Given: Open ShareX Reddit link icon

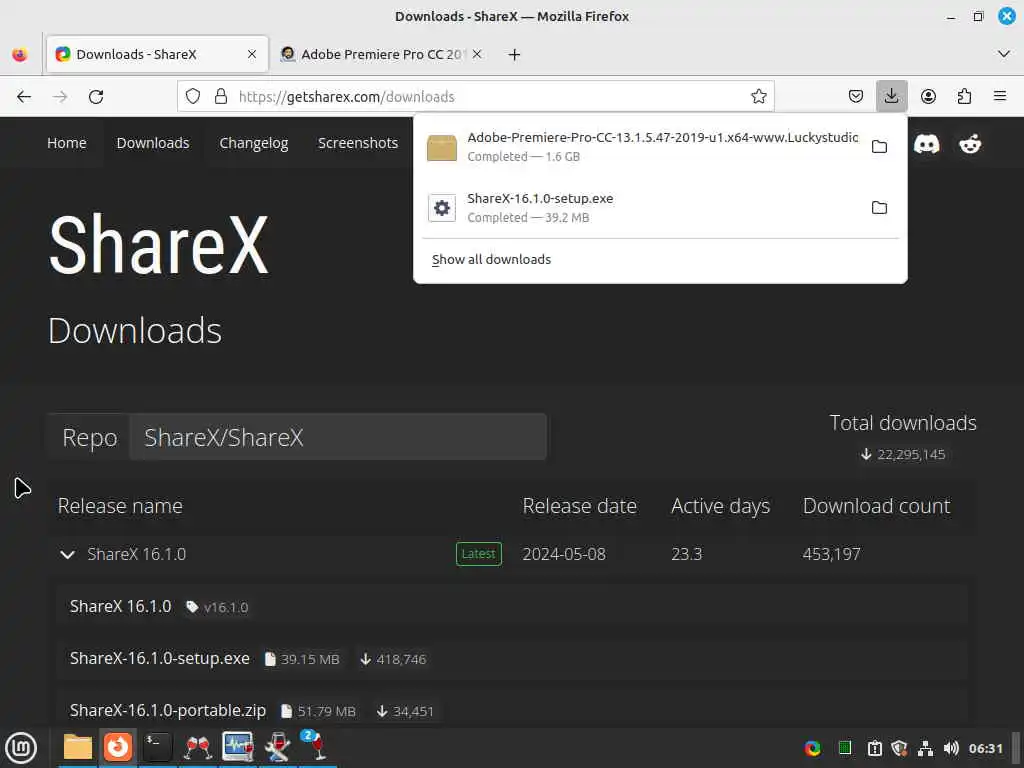Looking at the screenshot, I should pos(970,144).
